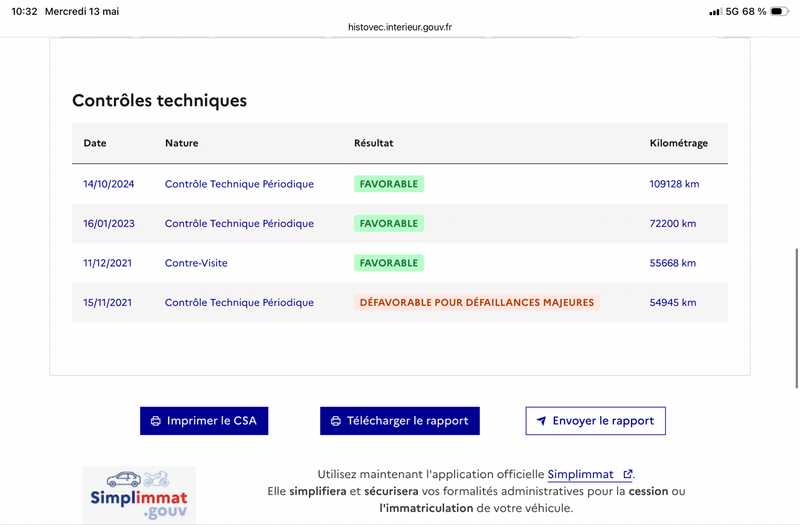Tap the histovec.interieur.gouv.fr address bar

click(x=400, y=27)
